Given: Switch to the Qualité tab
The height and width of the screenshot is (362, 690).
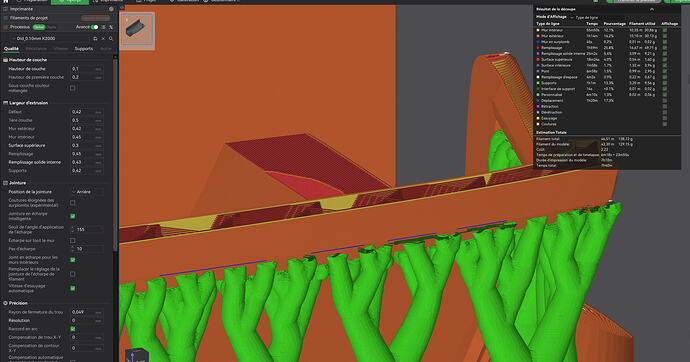Looking at the screenshot, I should pyautogui.click(x=11, y=49).
